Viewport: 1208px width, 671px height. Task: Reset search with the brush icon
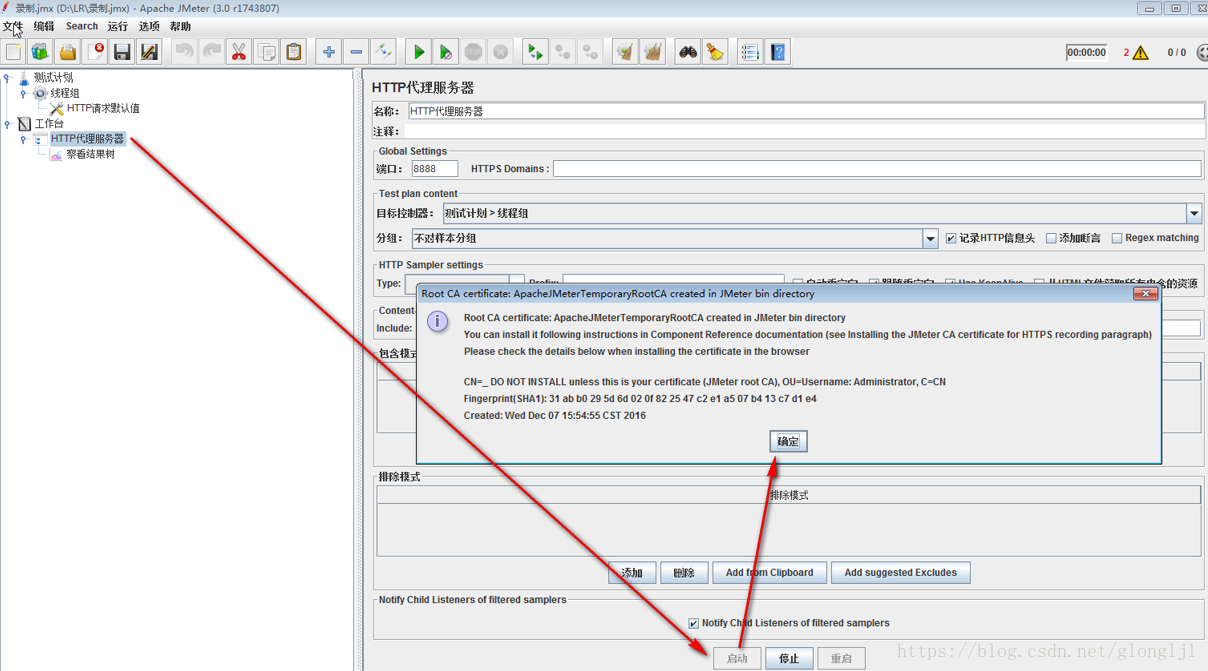click(x=714, y=52)
